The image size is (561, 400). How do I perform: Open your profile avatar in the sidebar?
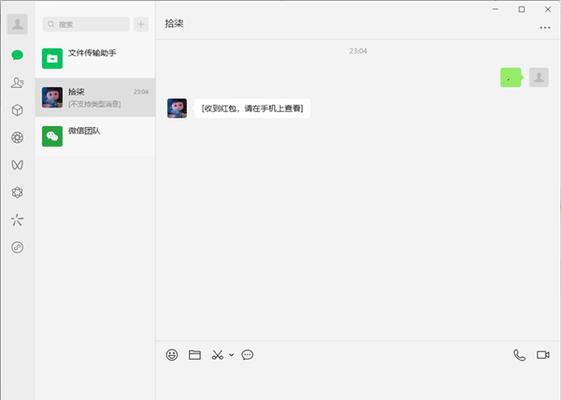(17, 24)
